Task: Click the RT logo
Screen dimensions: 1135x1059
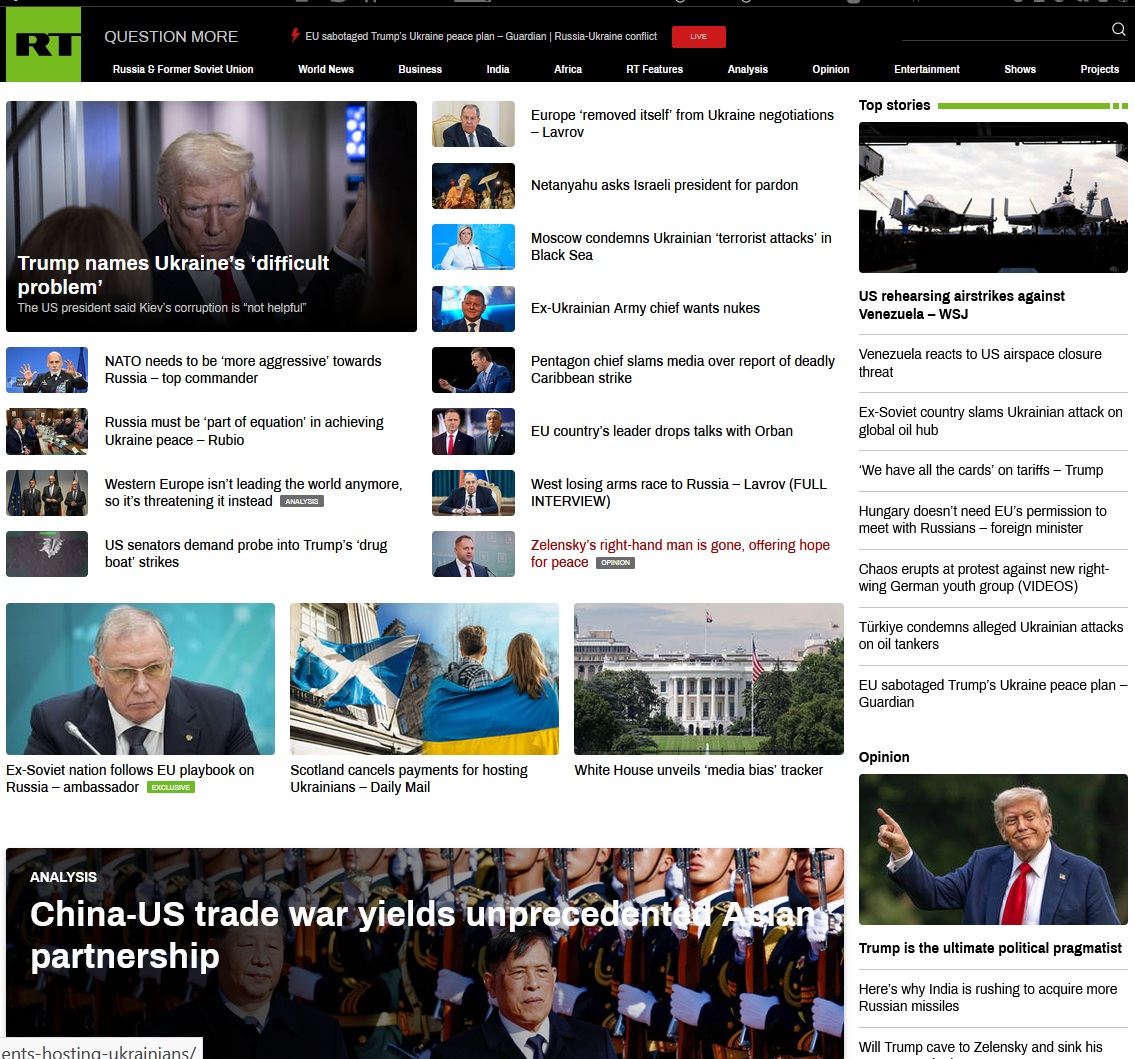Action: point(43,44)
